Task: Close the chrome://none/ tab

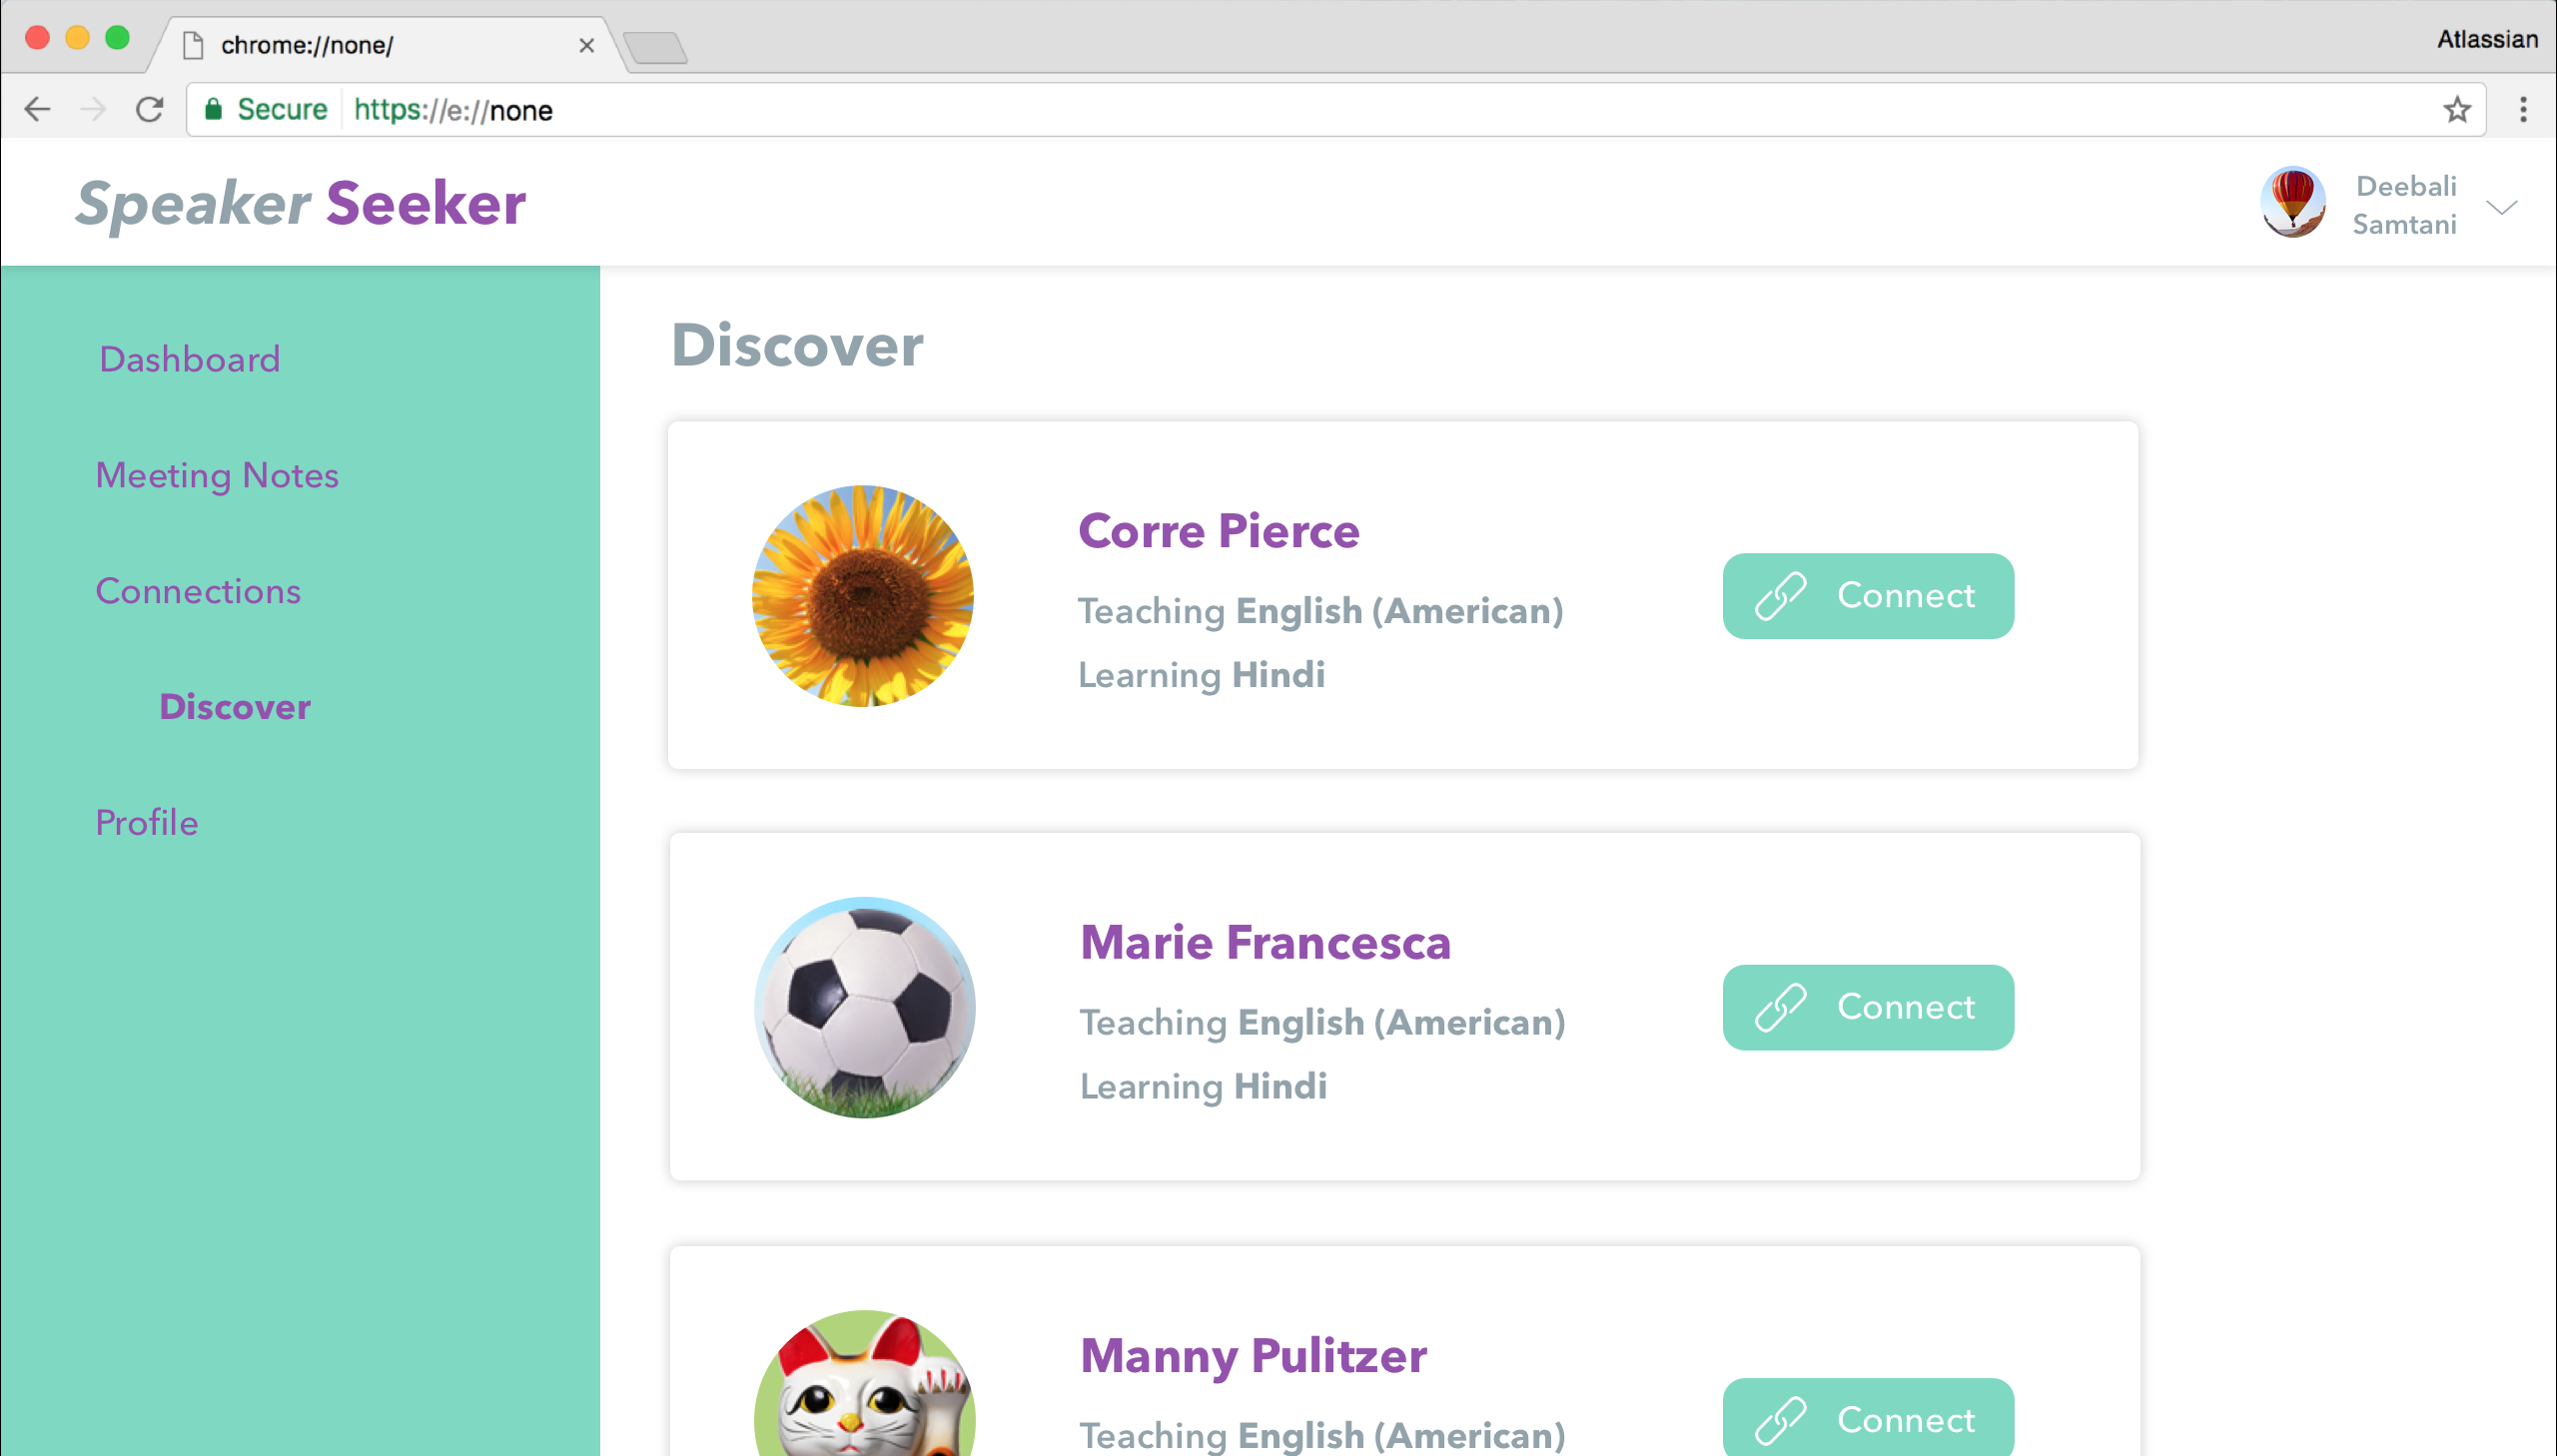Action: tap(587, 45)
